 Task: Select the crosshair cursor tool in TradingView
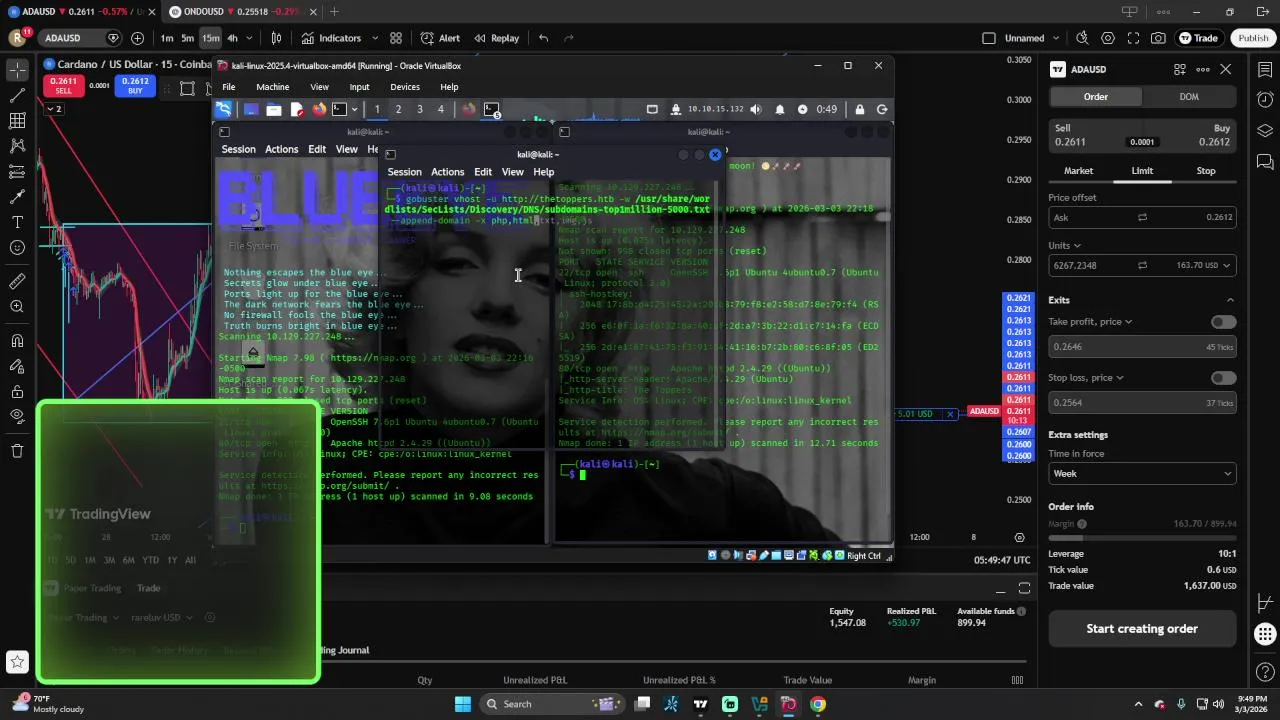[x=17, y=70]
